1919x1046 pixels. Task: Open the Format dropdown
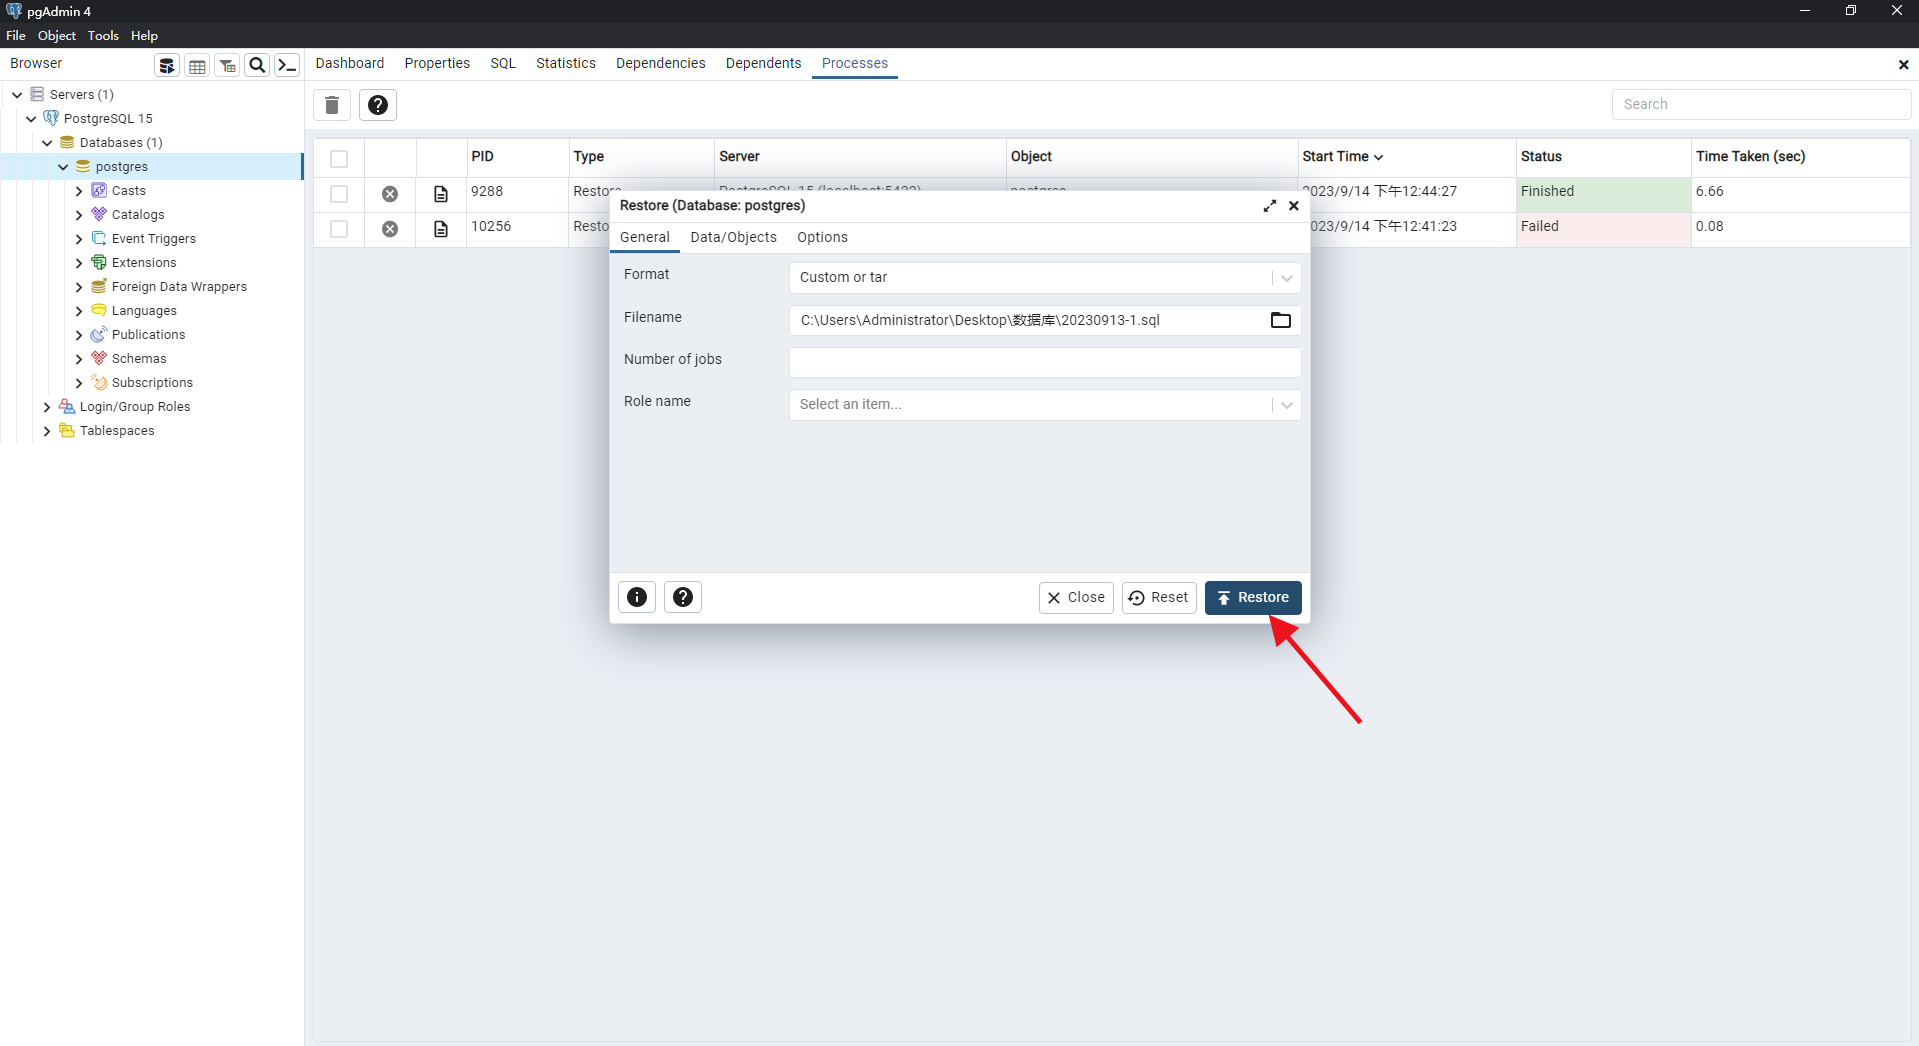[x=1044, y=278]
